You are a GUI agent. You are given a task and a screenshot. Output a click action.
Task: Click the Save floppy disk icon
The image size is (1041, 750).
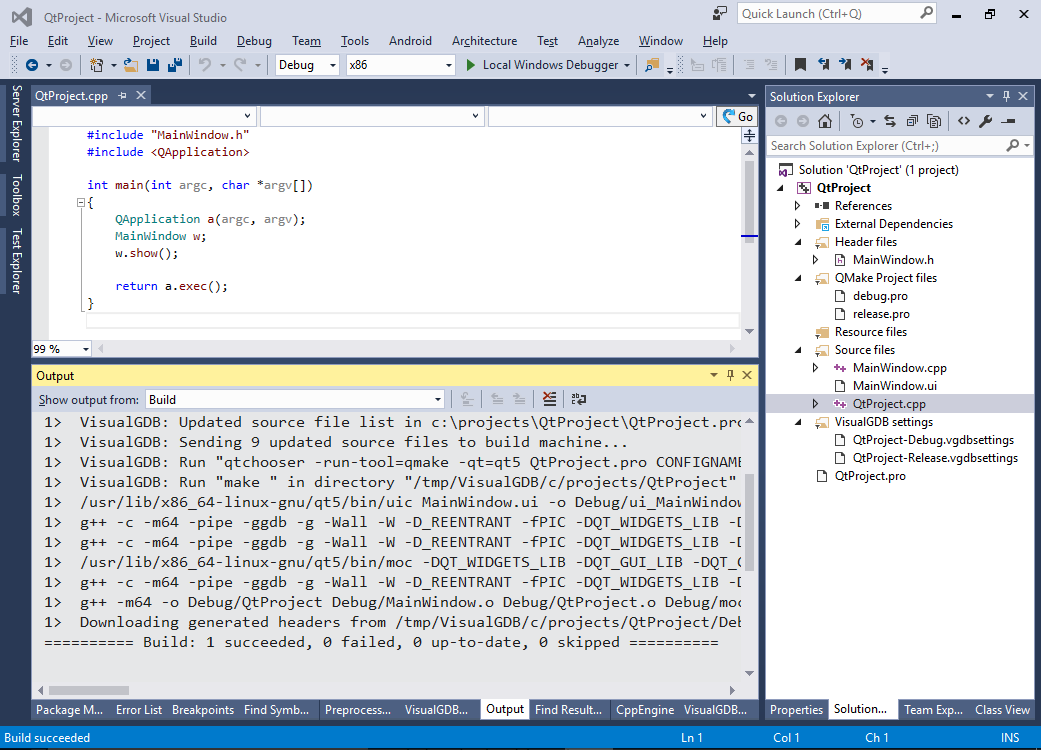click(x=153, y=65)
